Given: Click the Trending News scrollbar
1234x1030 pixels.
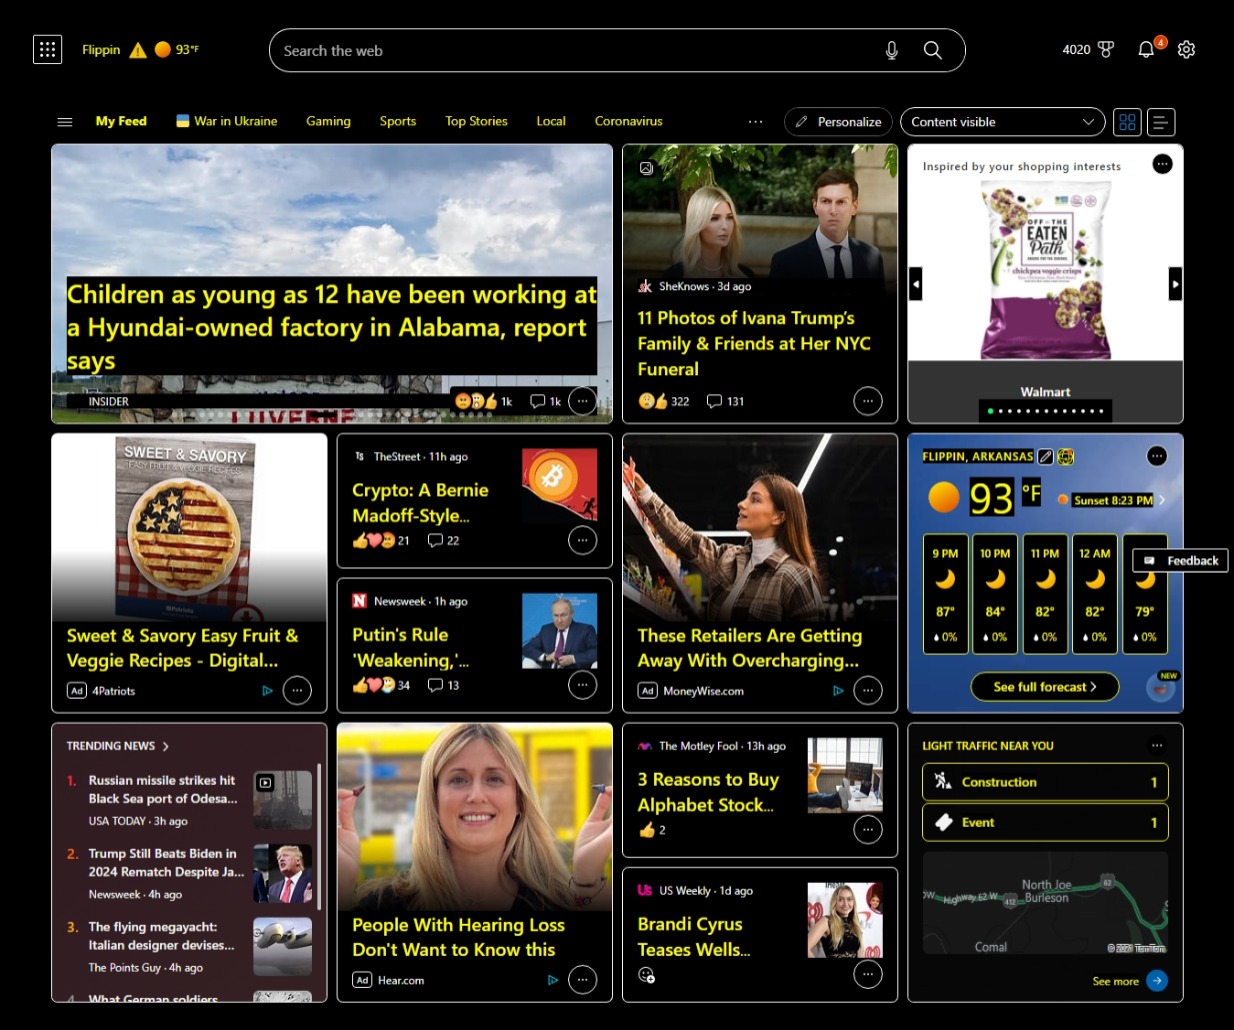Looking at the screenshot, I should (x=319, y=838).
